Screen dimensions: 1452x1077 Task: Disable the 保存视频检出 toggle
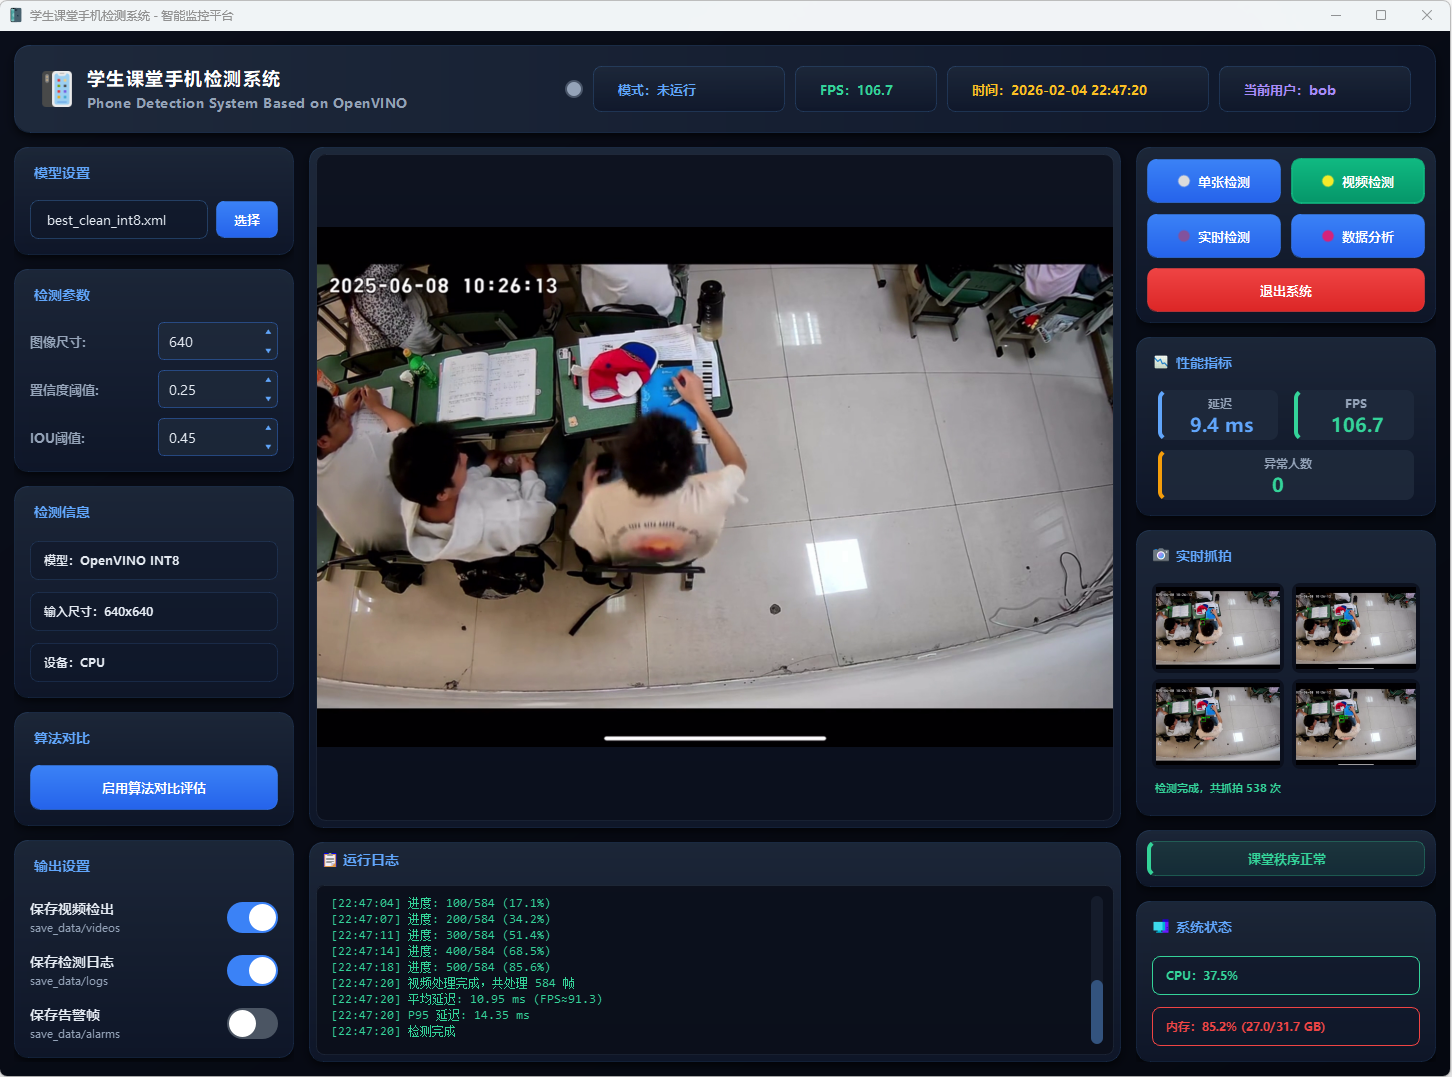pyautogui.click(x=252, y=917)
